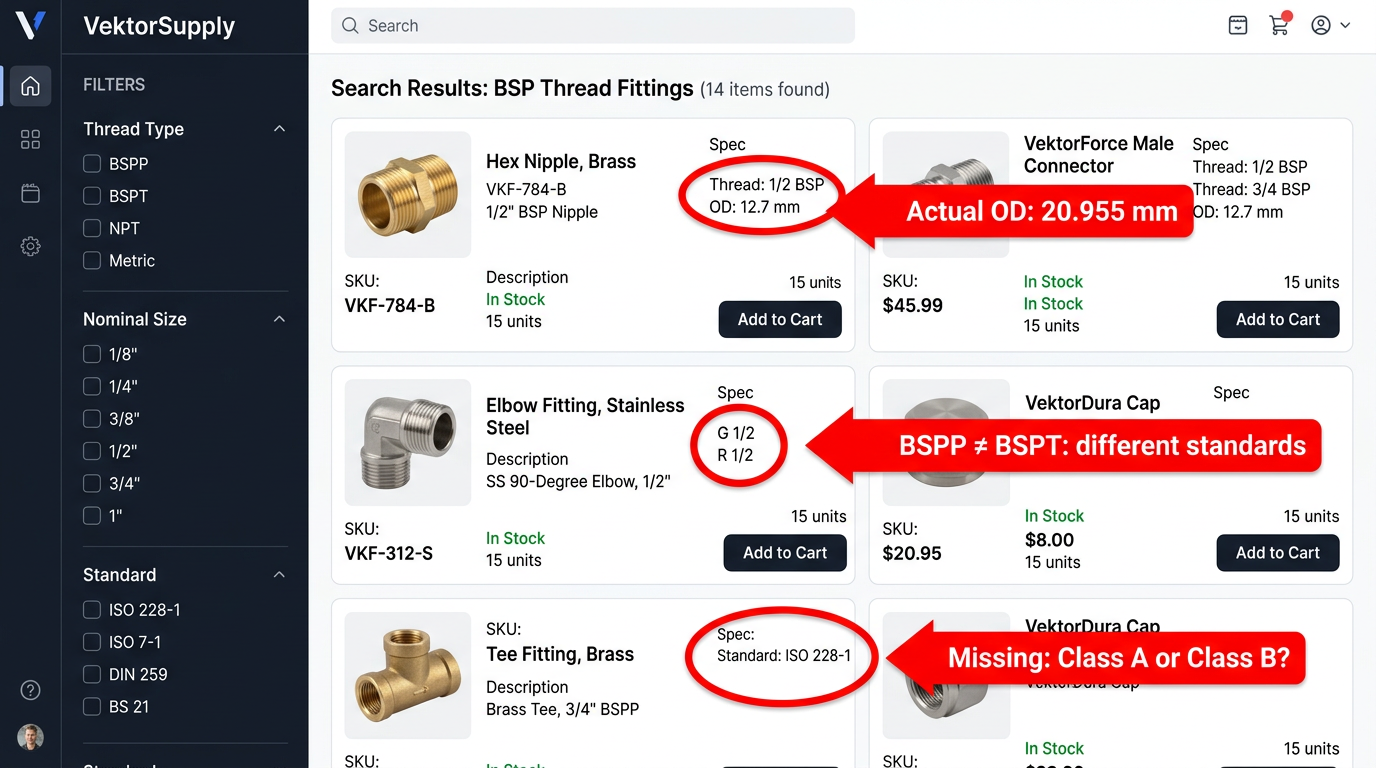Open the shopping cart icon
Viewport: 1376px width, 768px height.
(1279, 26)
